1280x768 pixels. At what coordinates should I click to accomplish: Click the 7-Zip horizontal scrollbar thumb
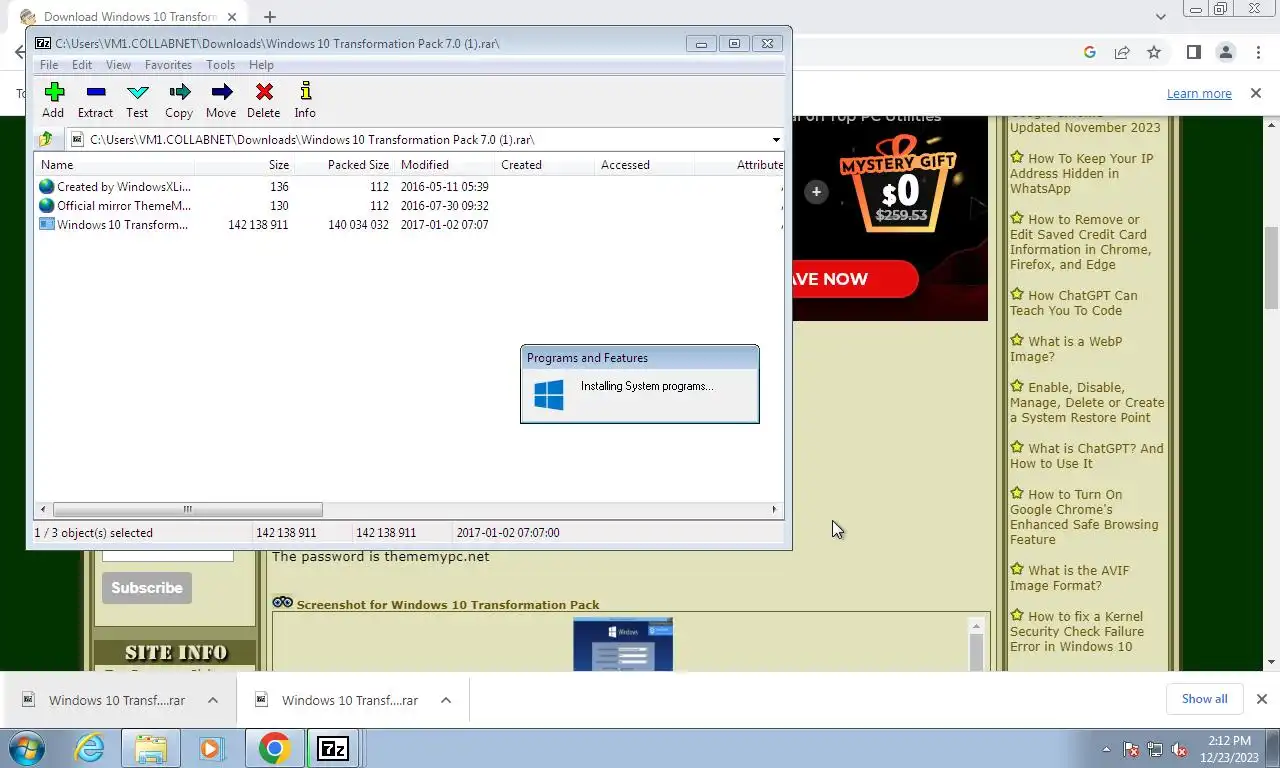coord(187,510)
